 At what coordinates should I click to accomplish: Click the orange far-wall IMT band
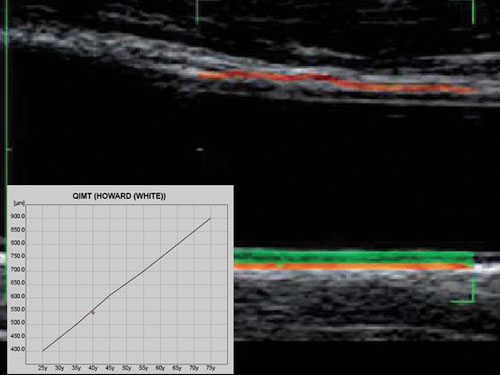353,267
